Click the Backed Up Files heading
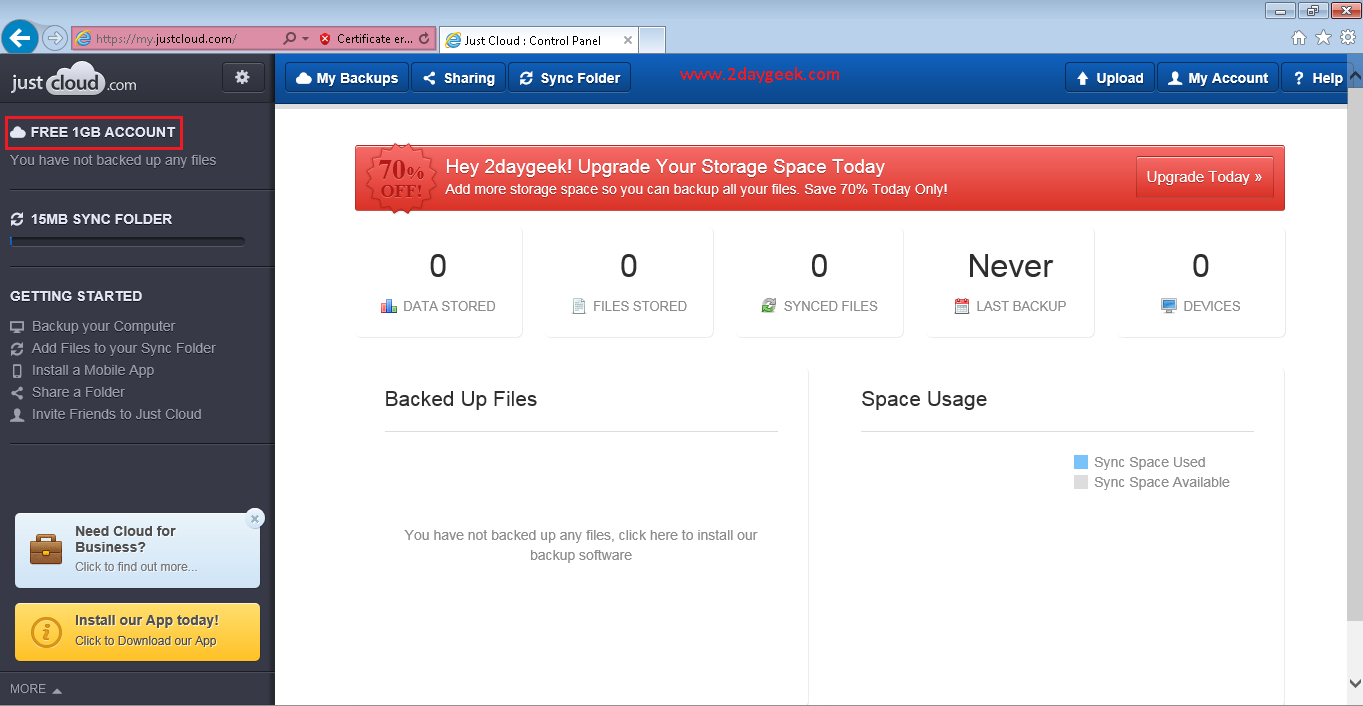The height and width of the screenshot is (706, 1363). point(461,399)
